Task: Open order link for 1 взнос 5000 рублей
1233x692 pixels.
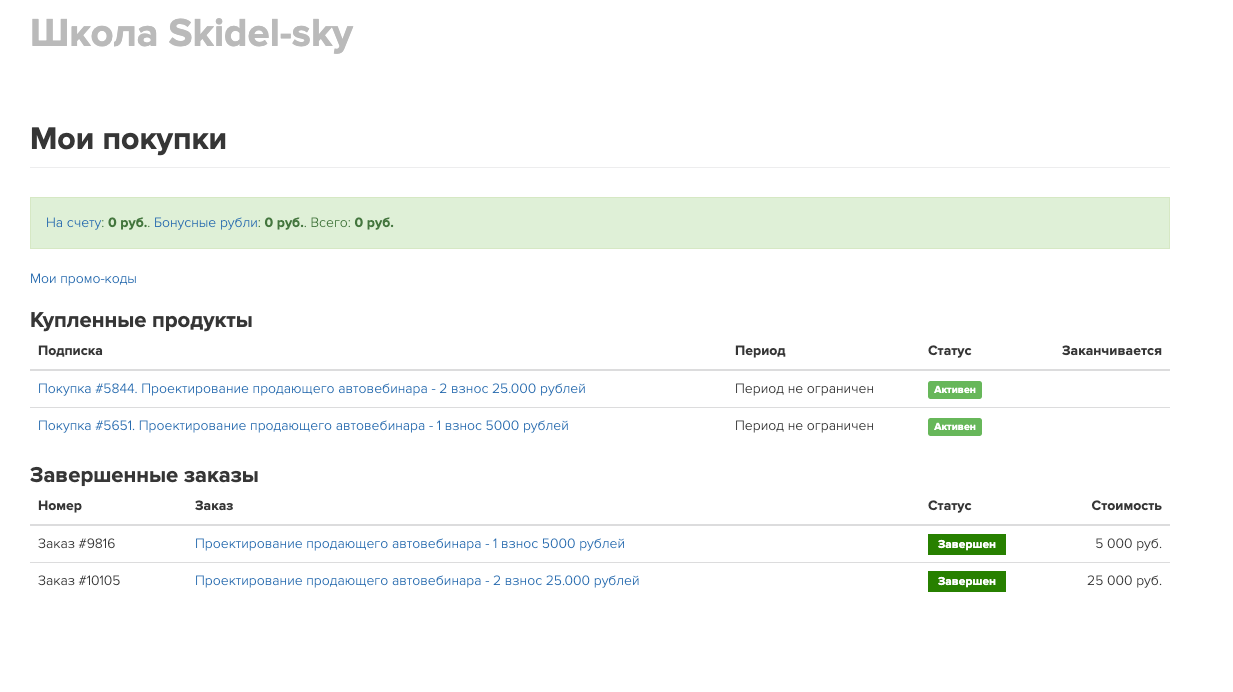Action: click(410, 543)
